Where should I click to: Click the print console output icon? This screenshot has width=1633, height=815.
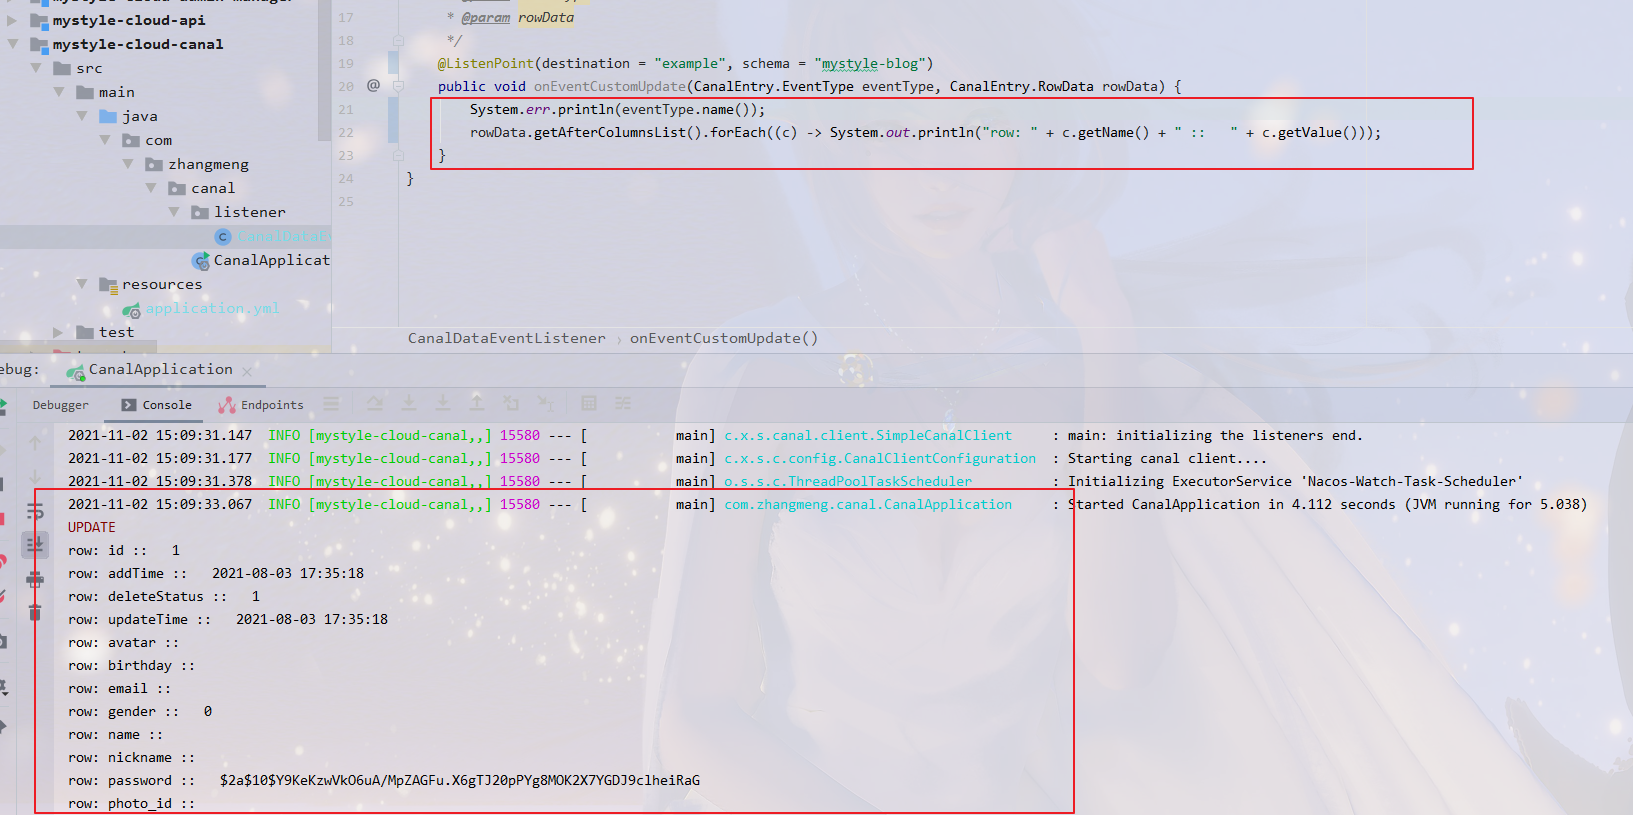pyautogui.click(x=35, y=579)
